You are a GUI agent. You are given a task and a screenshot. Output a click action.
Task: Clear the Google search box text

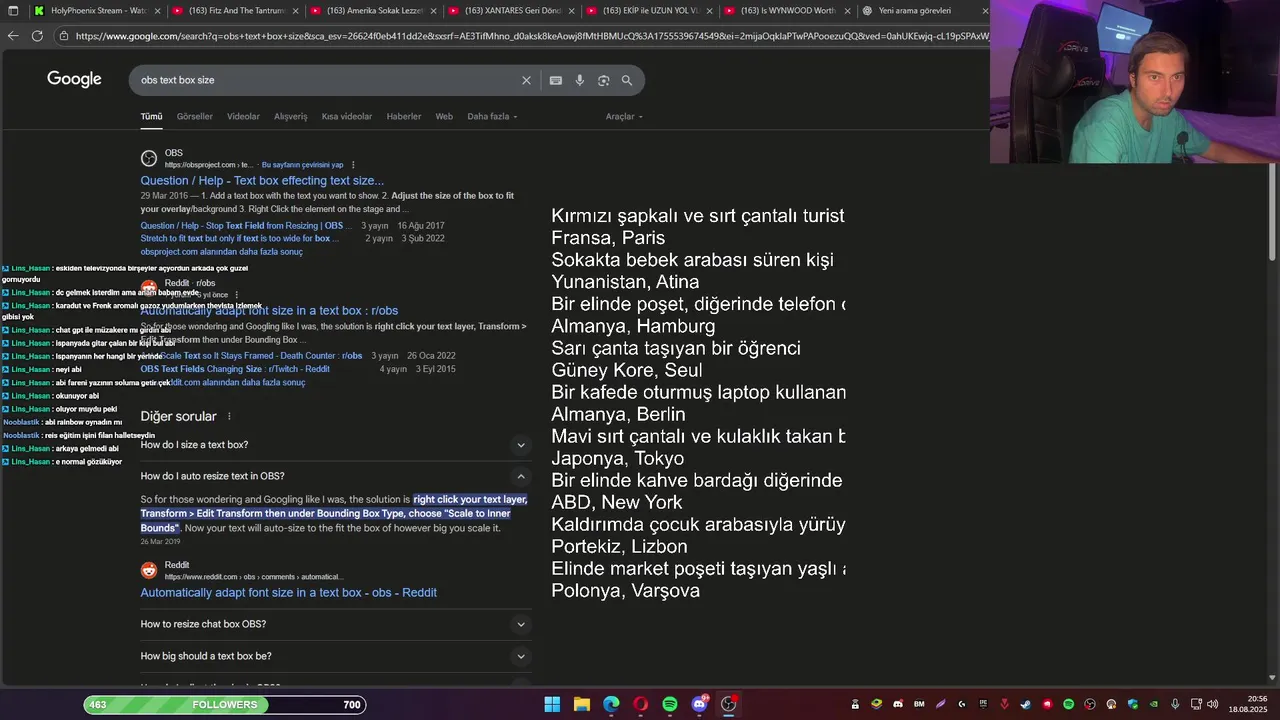(x=526, y=80)
